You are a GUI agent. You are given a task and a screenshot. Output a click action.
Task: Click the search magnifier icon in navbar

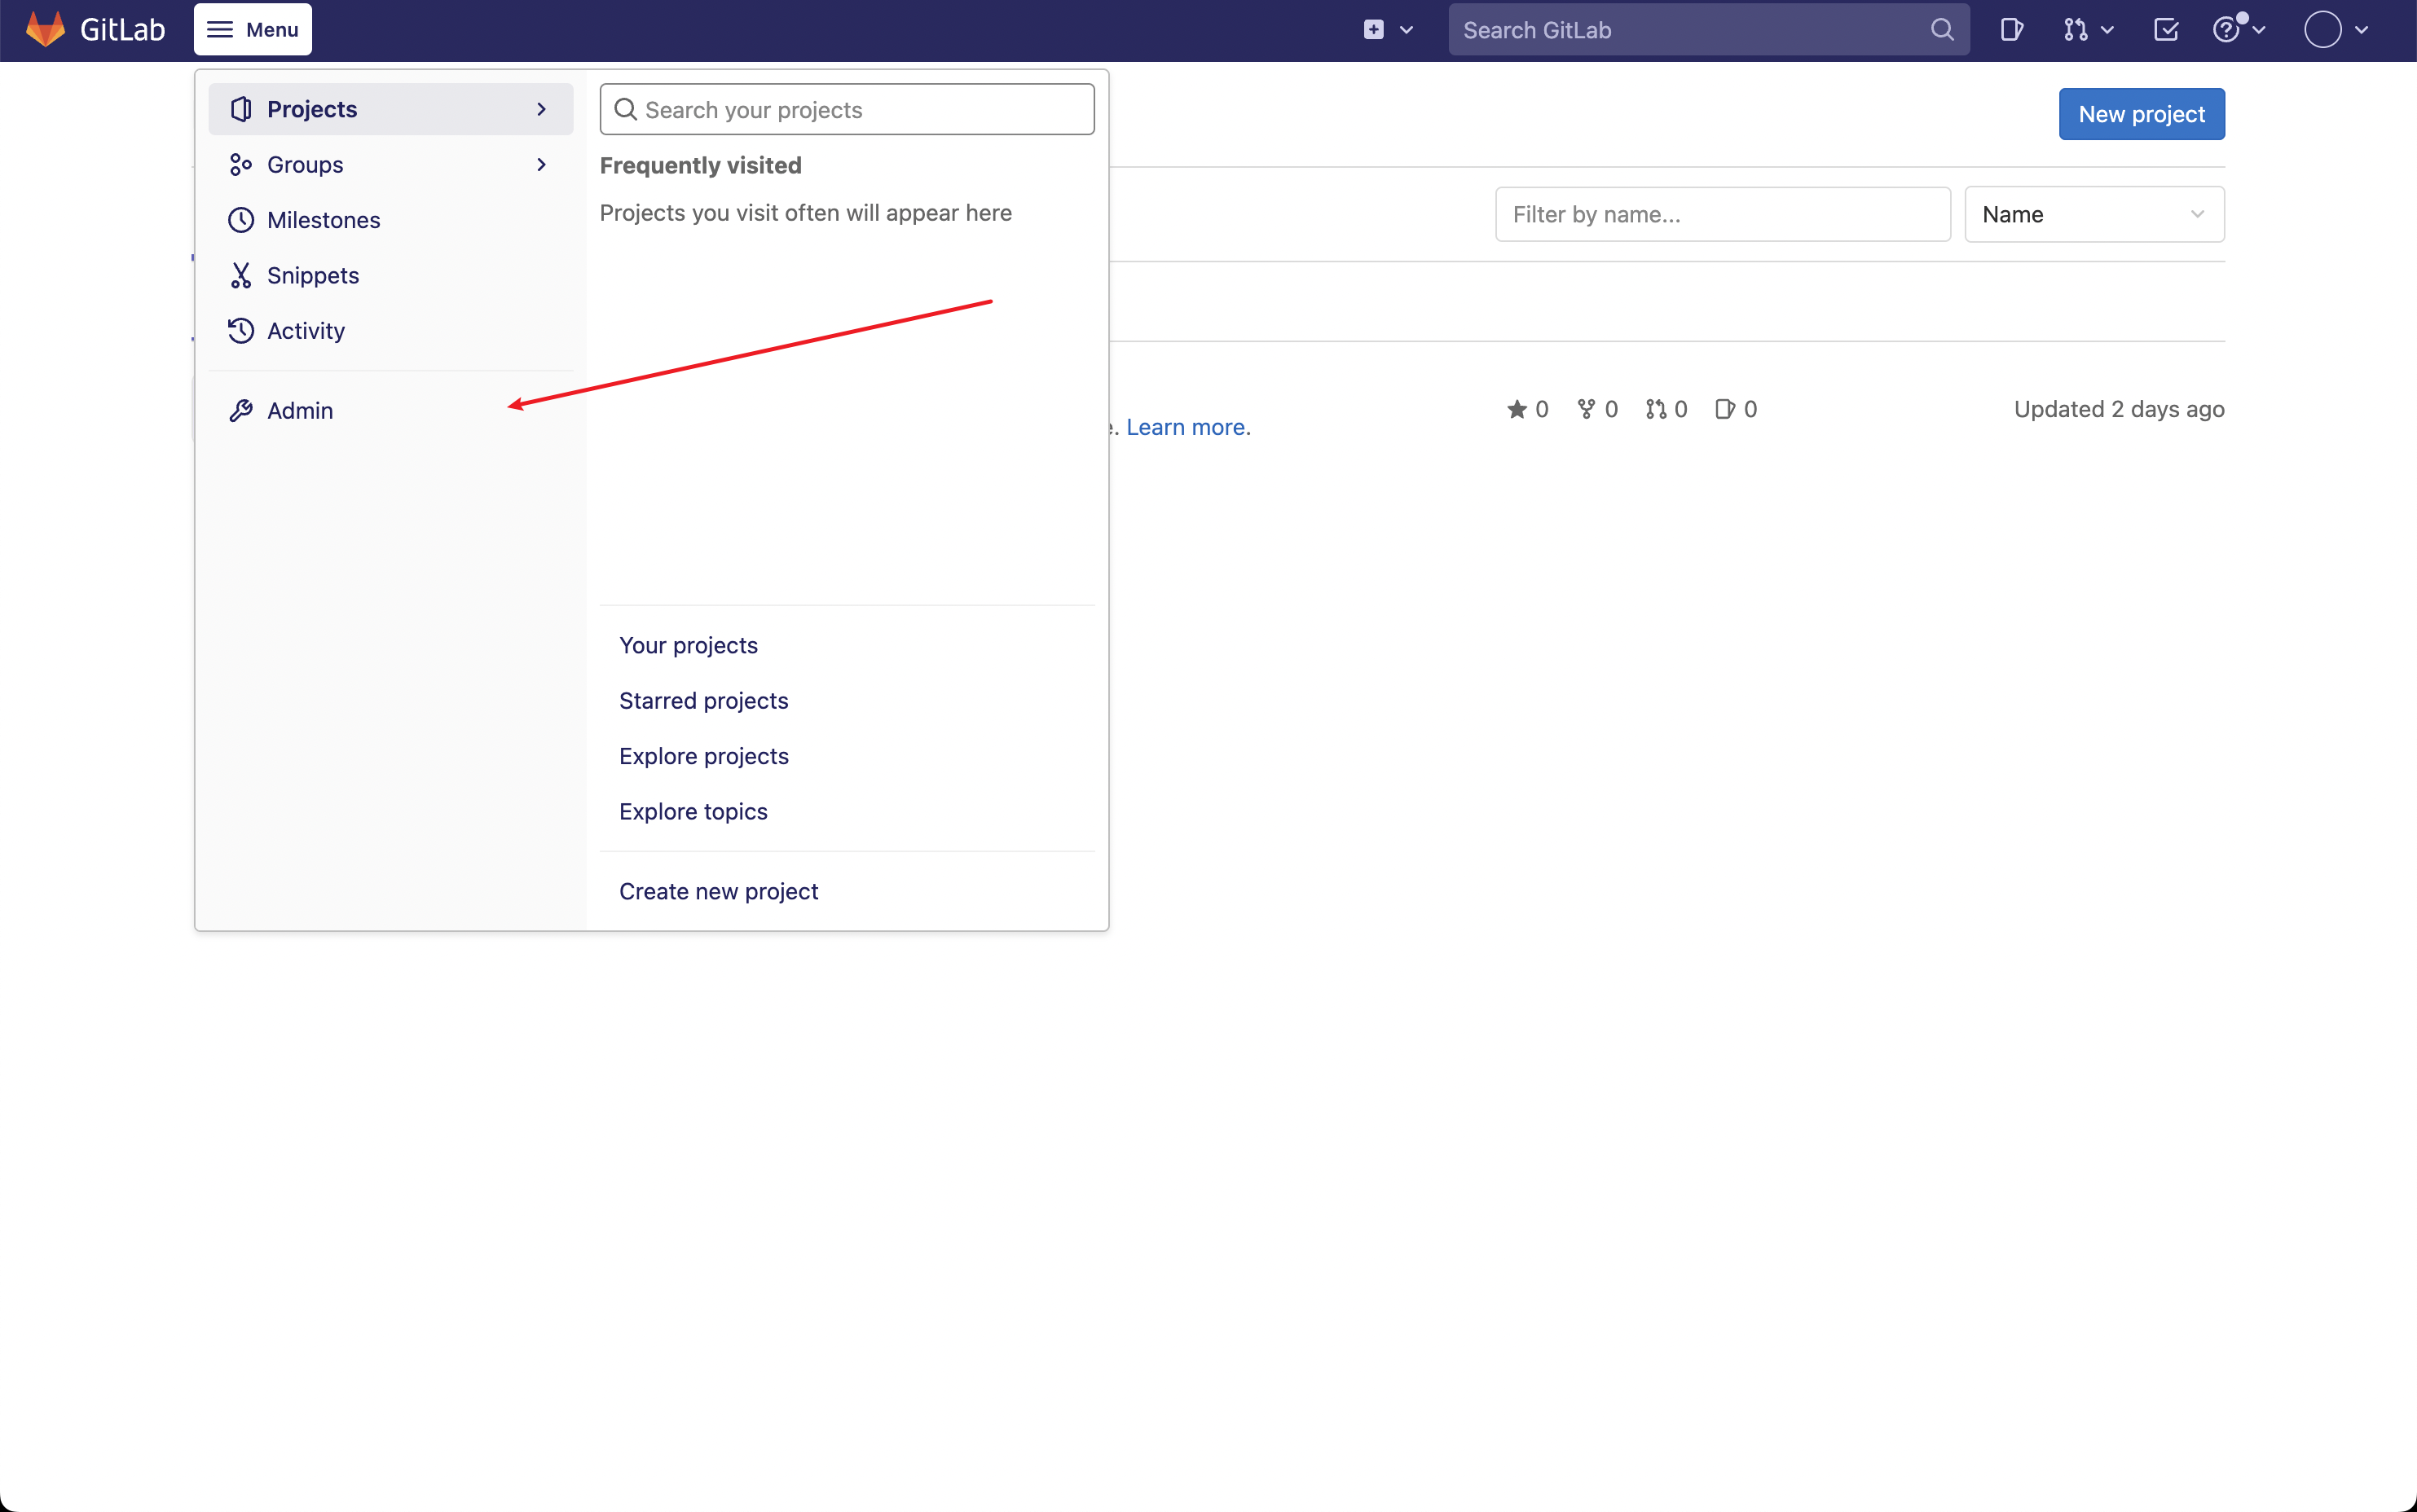click(x=1941, y=30)
